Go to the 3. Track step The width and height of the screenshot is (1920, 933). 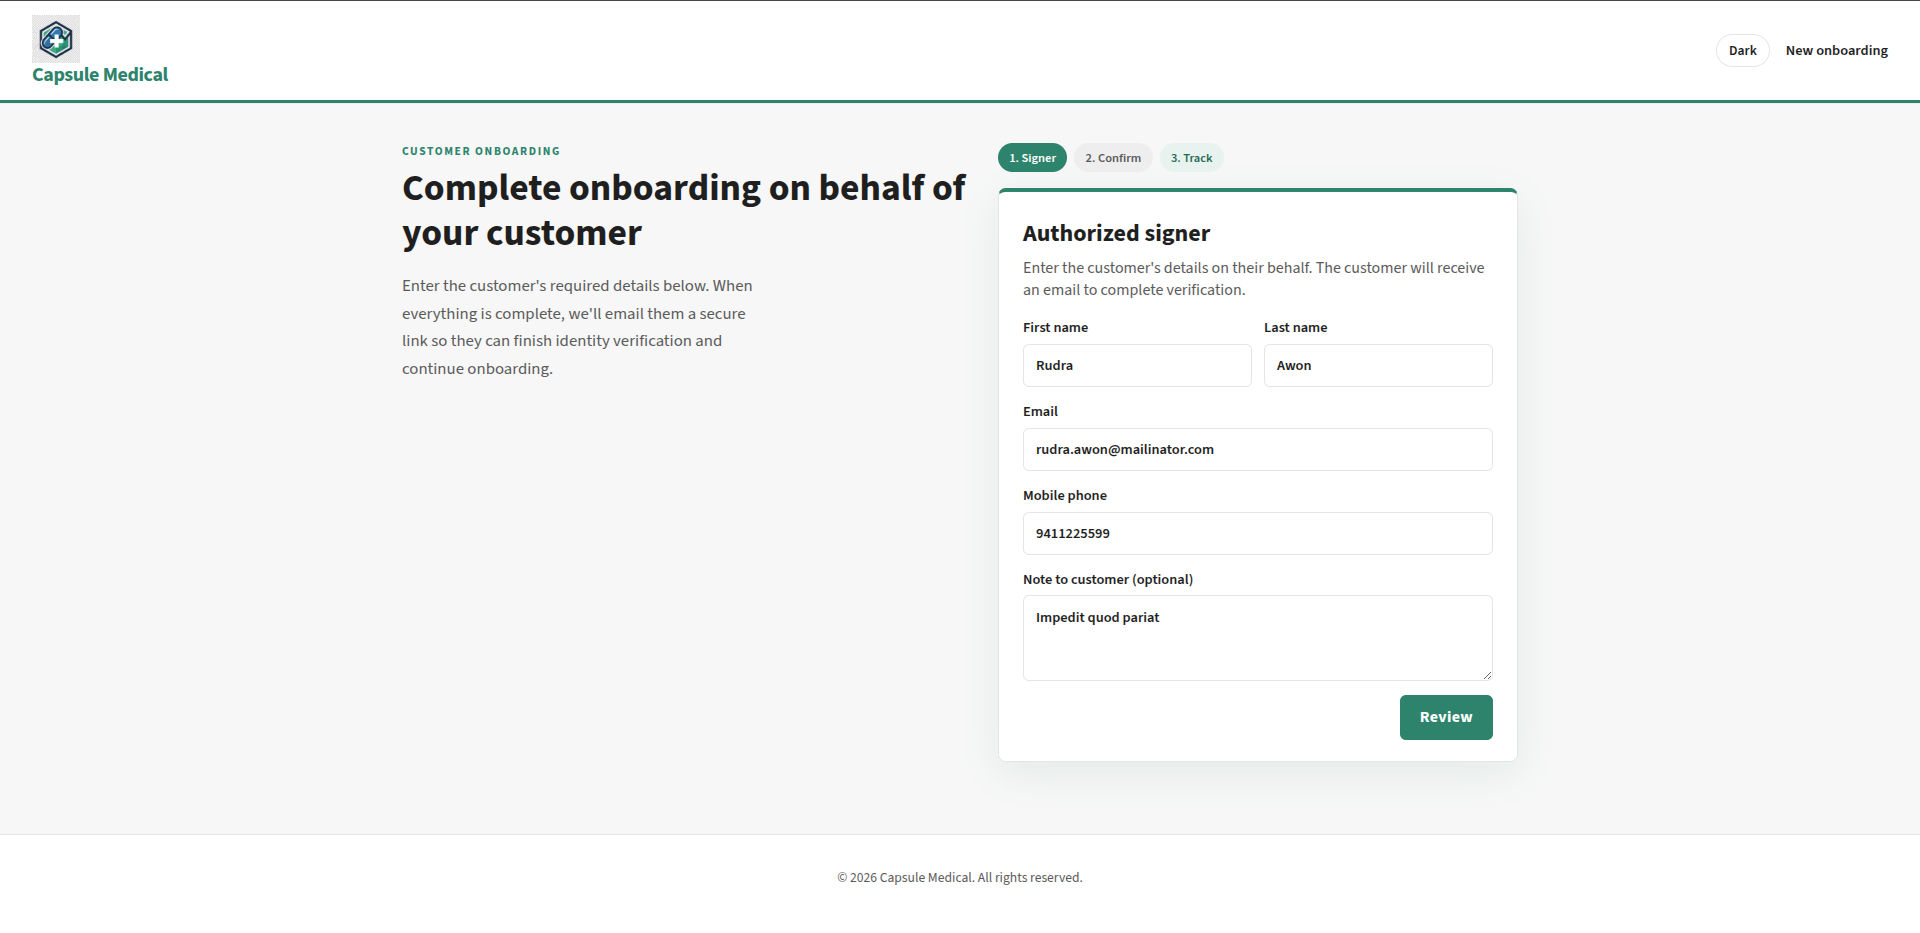click(x=1191, y=158)
